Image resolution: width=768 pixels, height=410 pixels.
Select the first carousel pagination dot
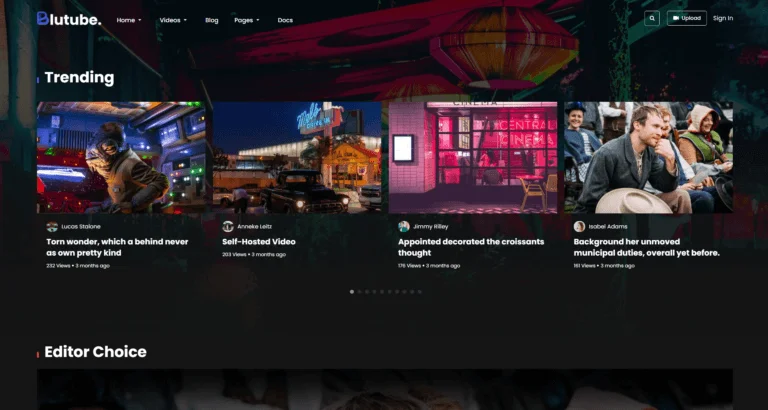point(352,292)
